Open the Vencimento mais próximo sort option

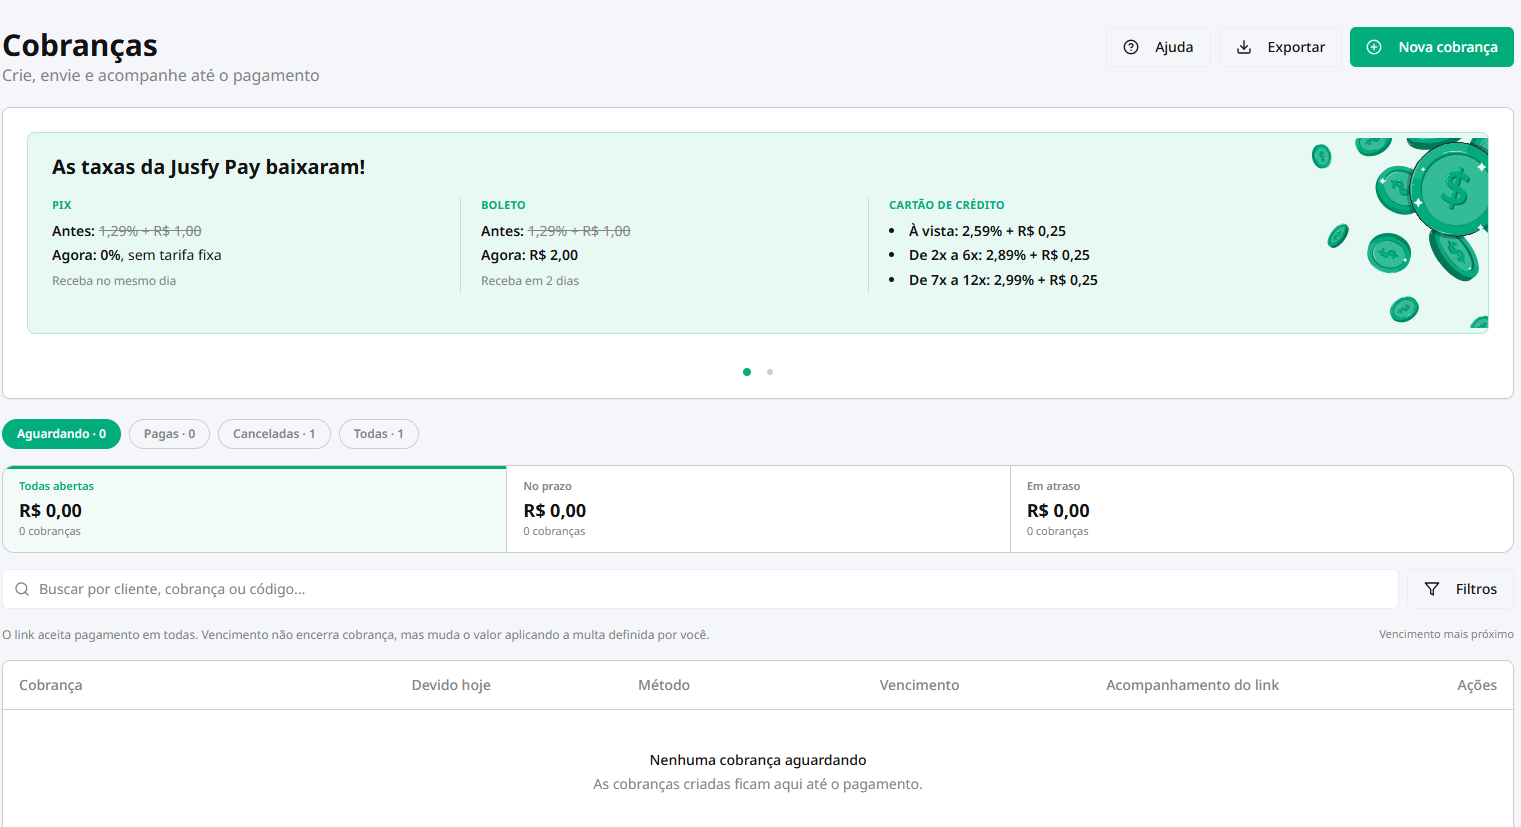pos(1446,634)
